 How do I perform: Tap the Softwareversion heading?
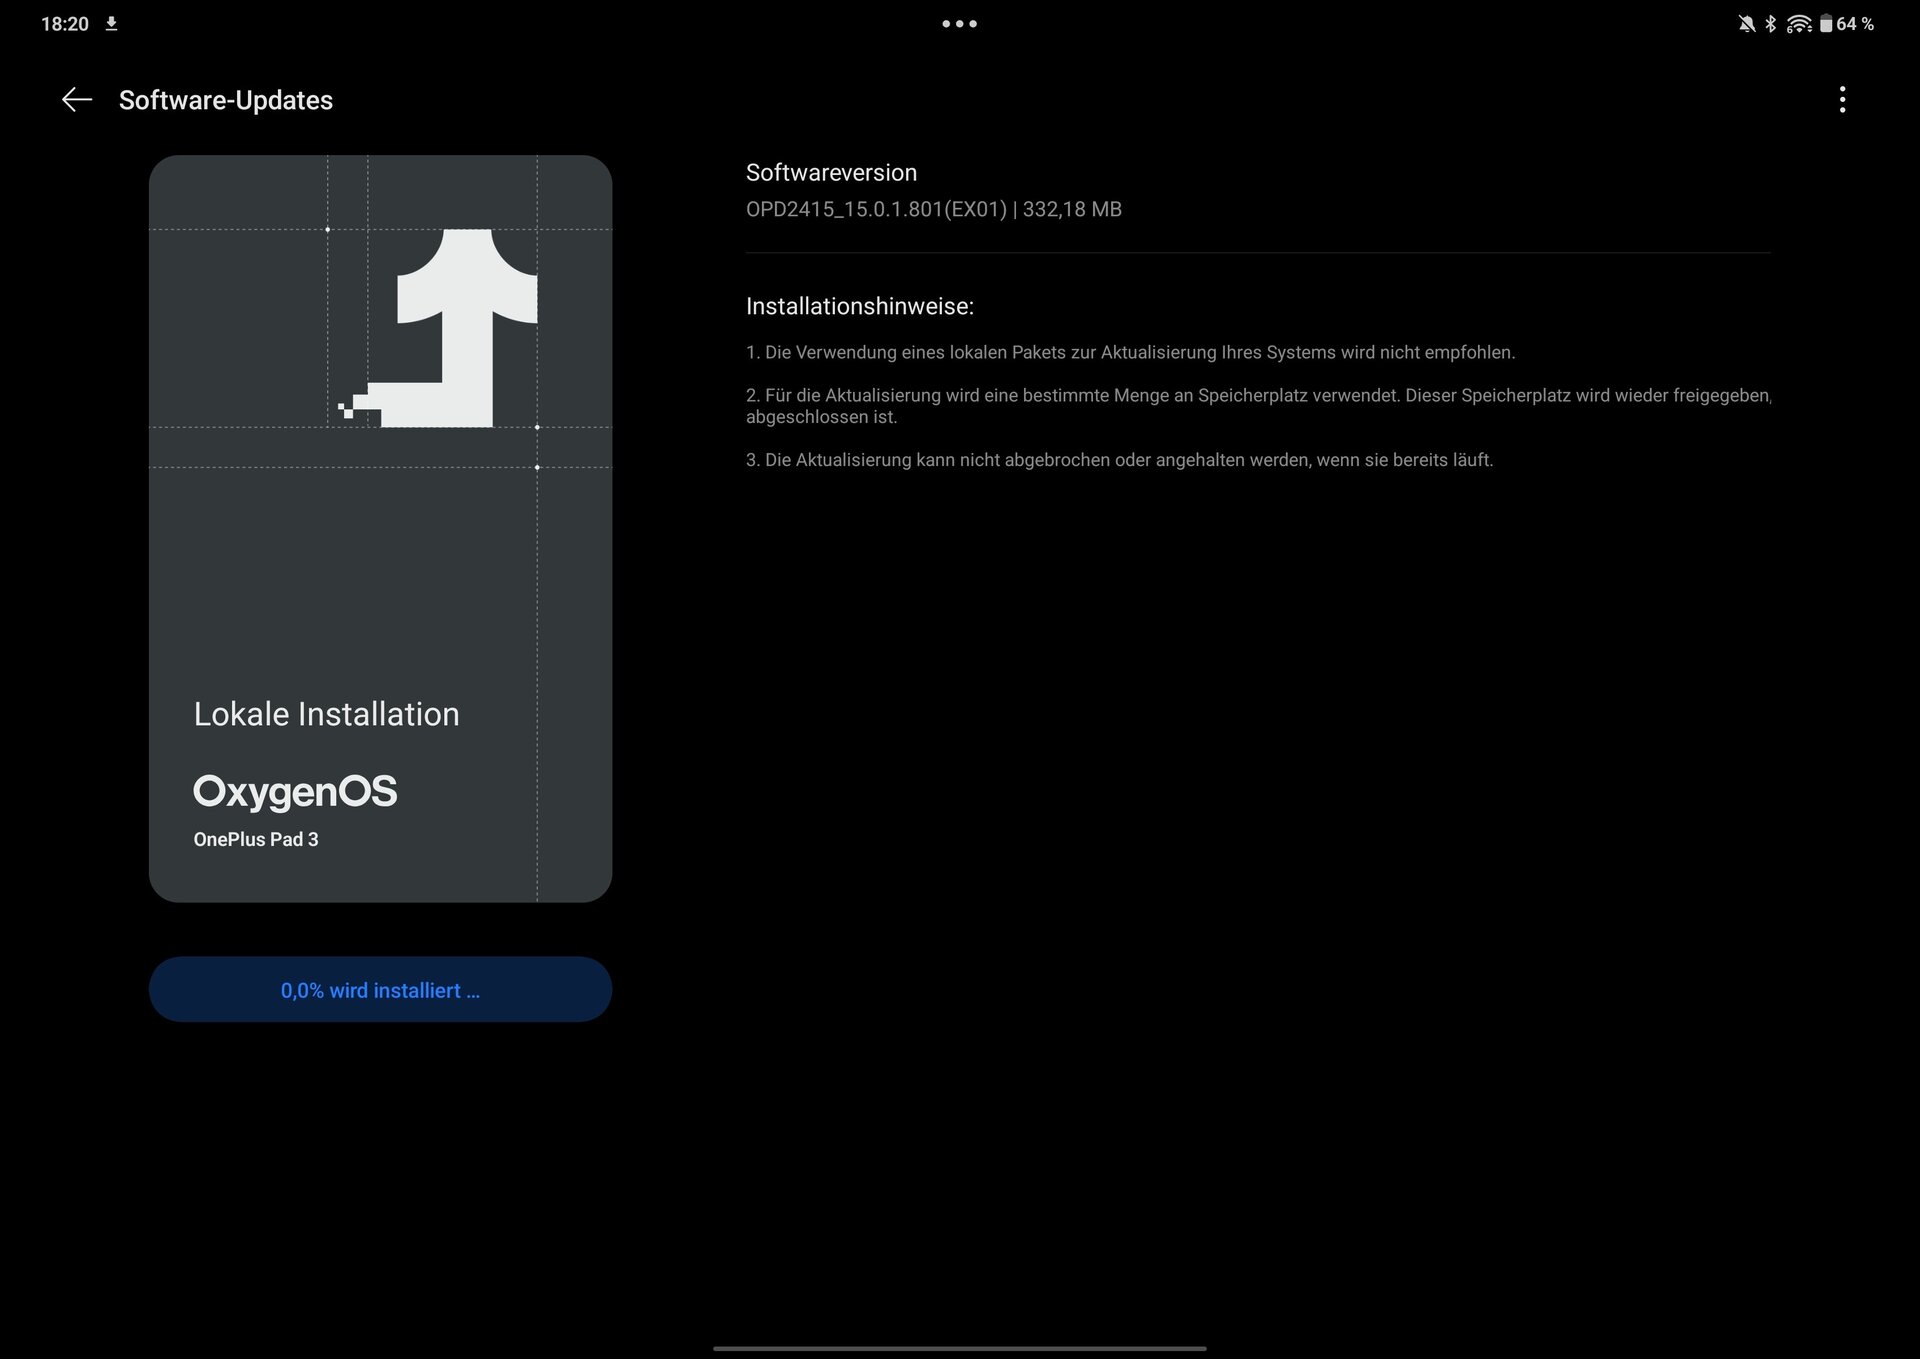click(x=831, y=172)
